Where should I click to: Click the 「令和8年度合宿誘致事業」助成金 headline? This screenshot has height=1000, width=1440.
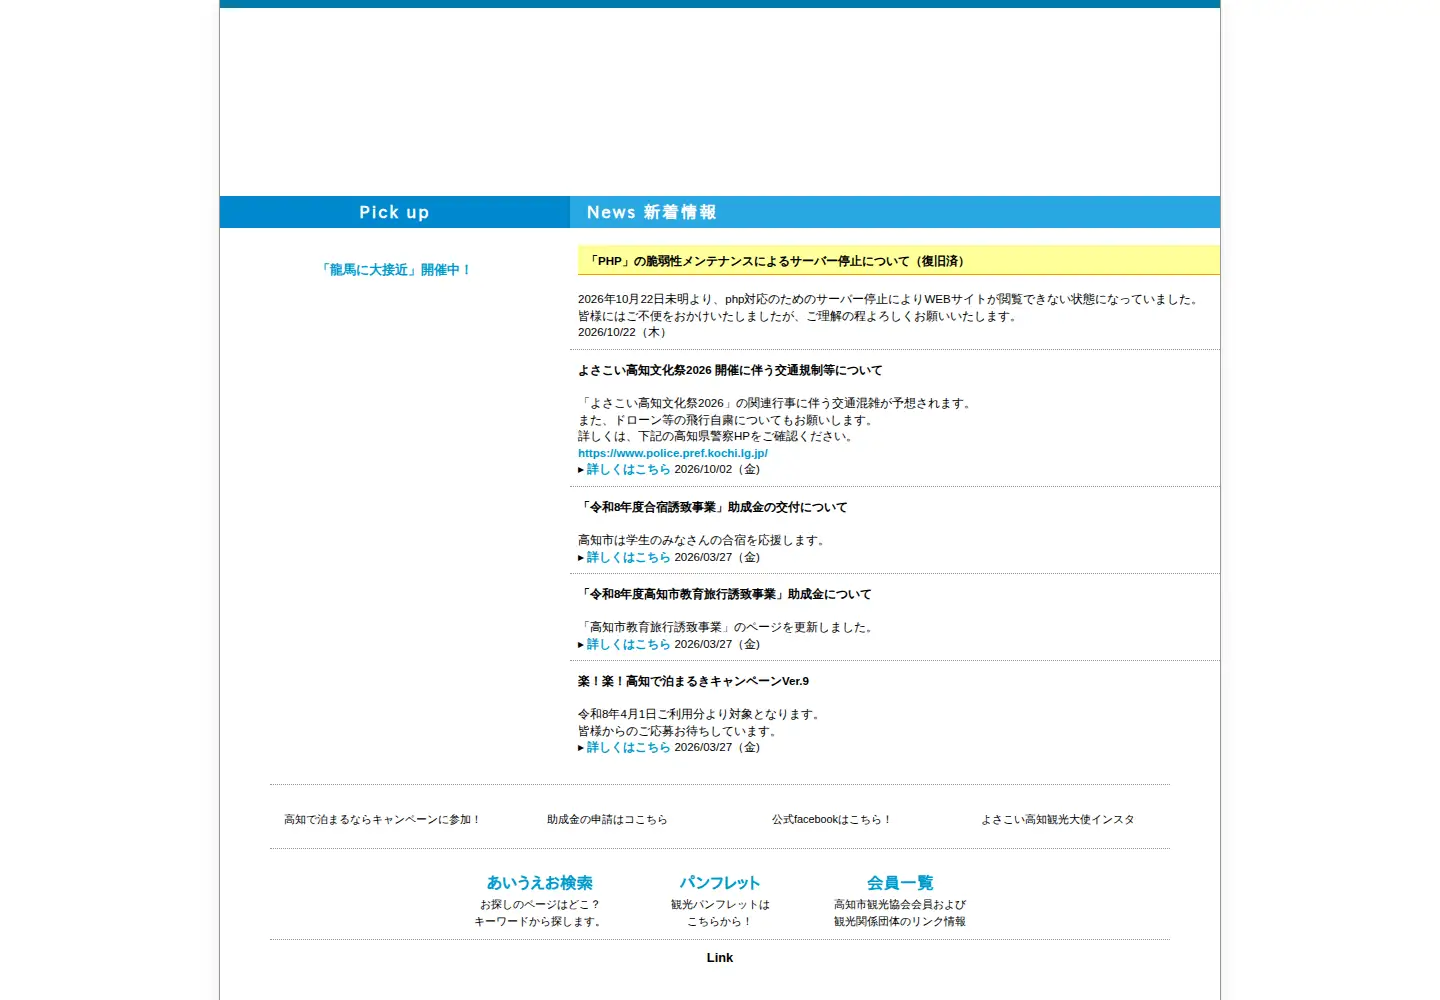click(x=712, y=507)
